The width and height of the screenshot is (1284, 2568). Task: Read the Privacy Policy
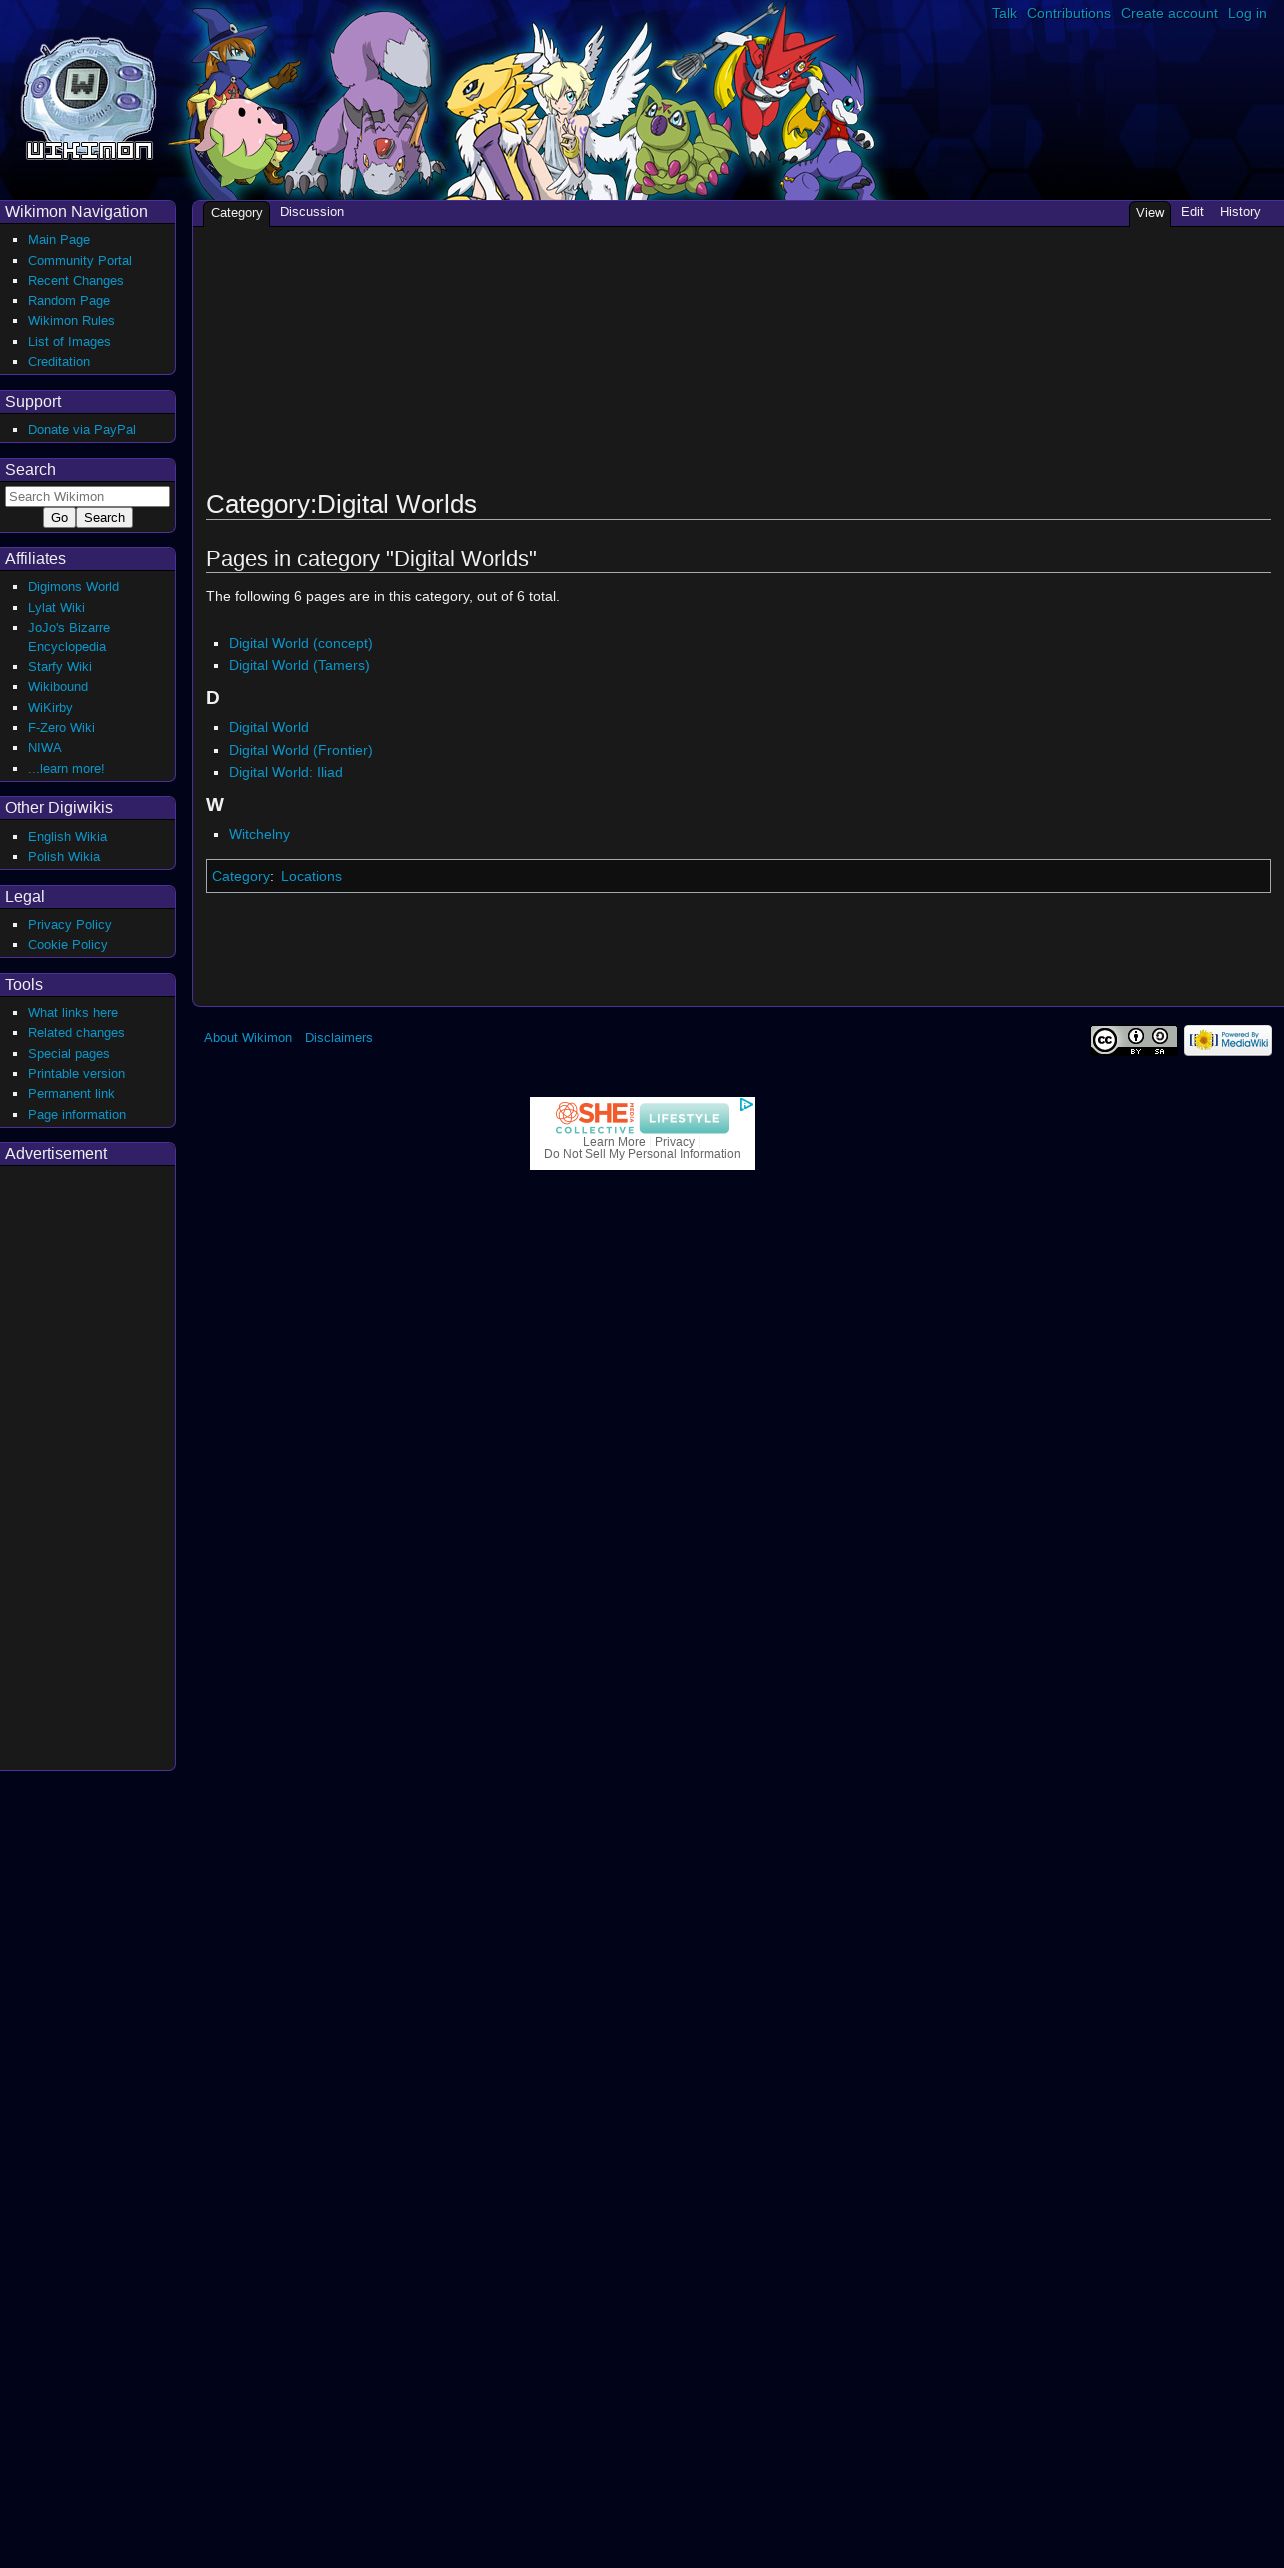(x=70, y=925)
